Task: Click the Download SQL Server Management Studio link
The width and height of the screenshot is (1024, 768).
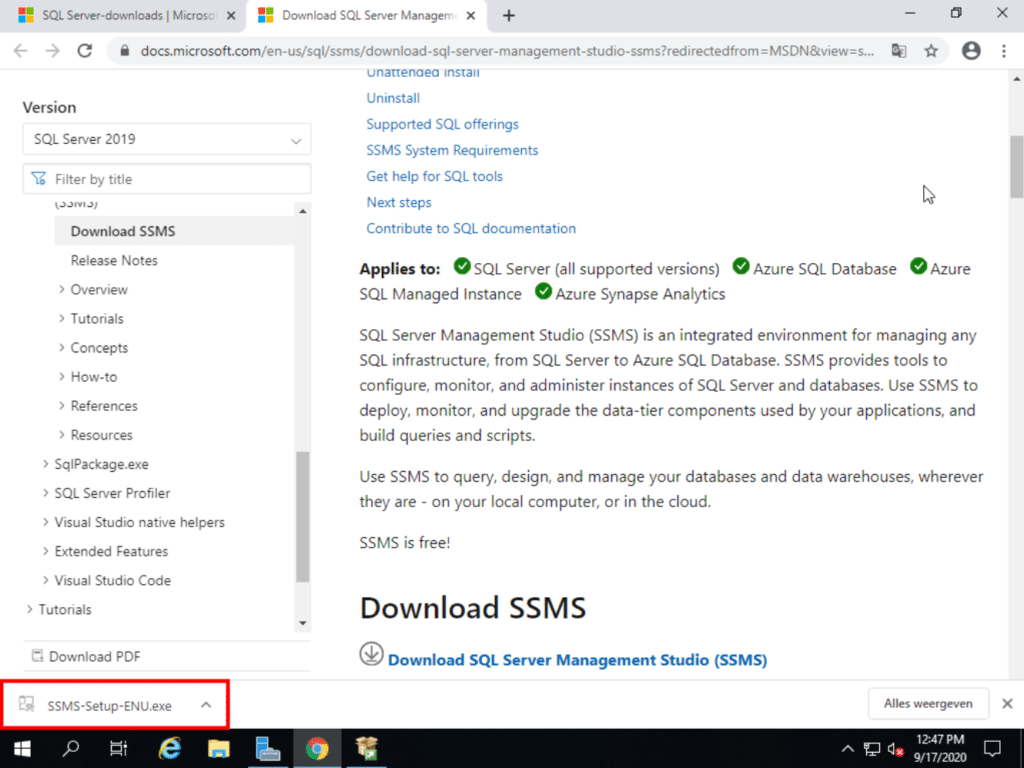Action: 577,660
